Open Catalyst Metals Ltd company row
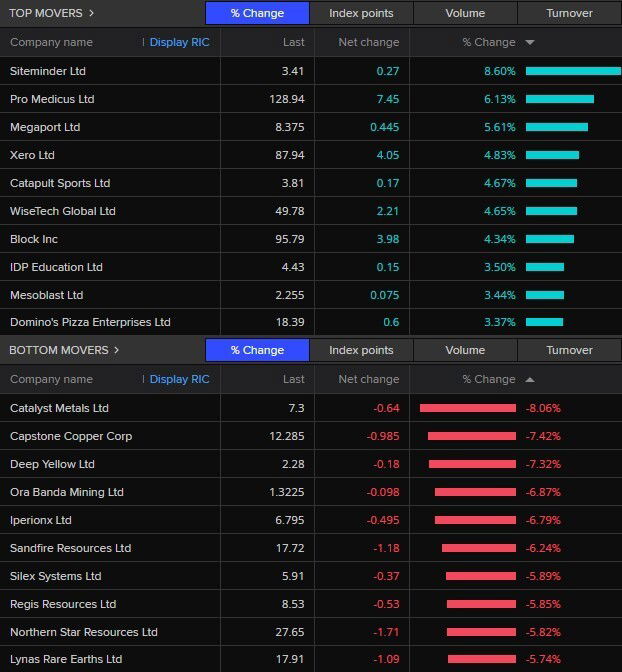The height and width of the screenshot is (672, 622). click(59, 408)
